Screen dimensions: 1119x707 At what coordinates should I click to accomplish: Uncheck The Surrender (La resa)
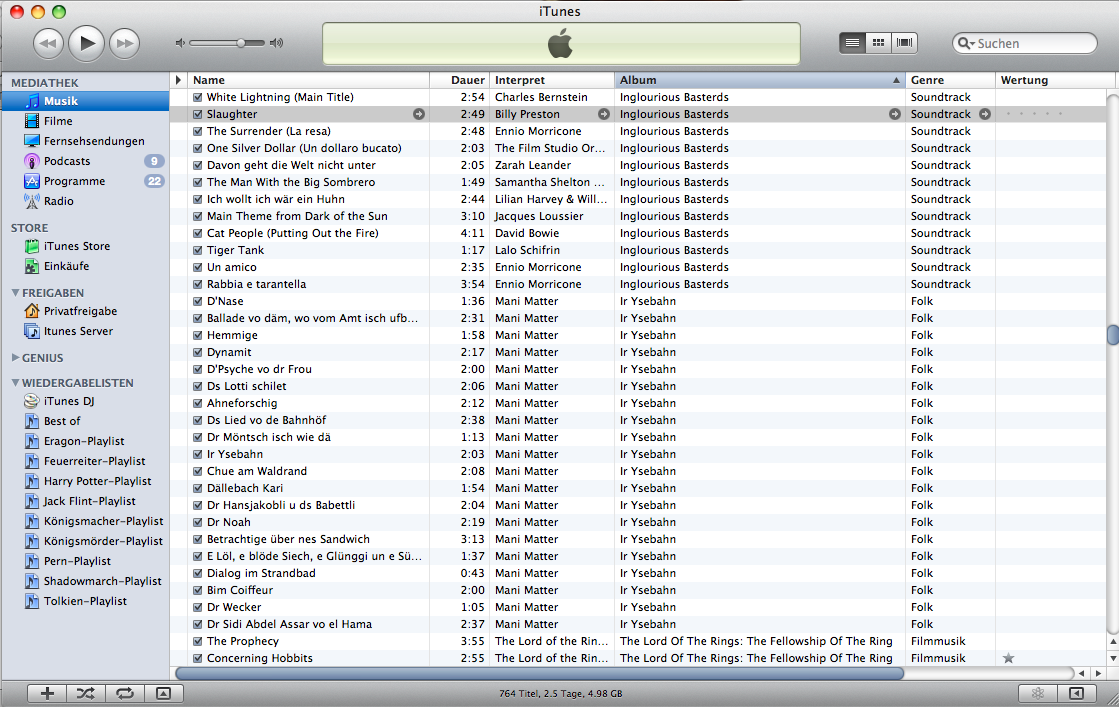click(x=198, y=131)
